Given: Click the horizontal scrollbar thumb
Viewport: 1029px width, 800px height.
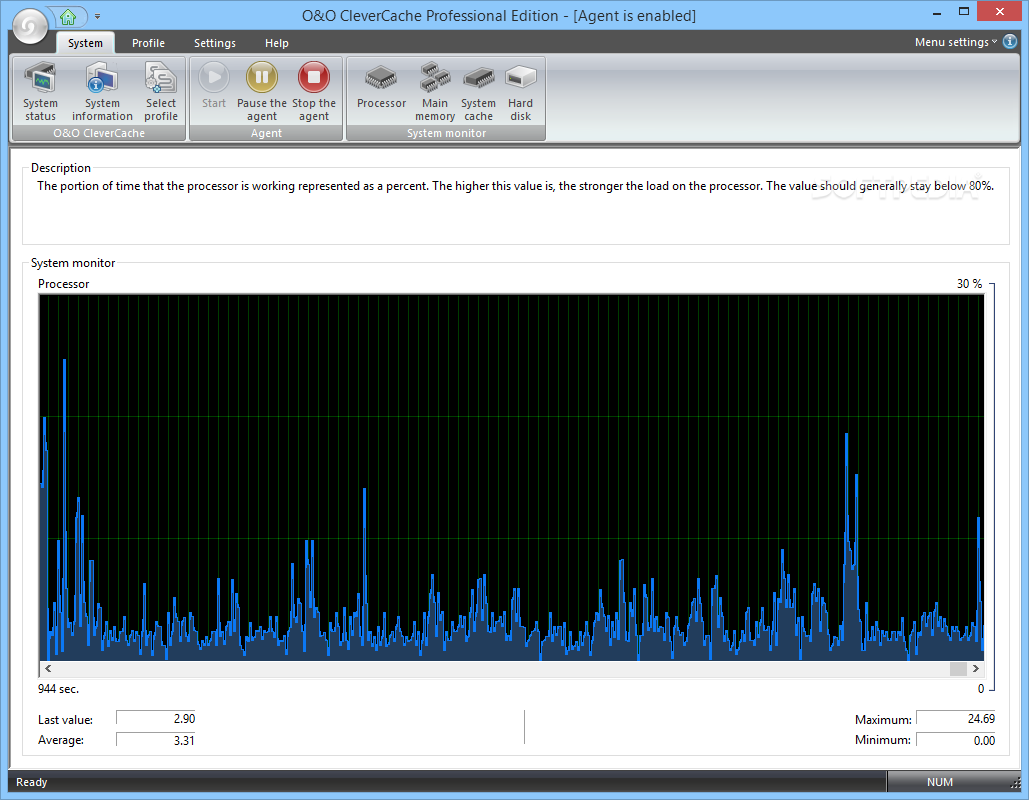Looking at the screenshot, I should pyautogui.click(x=958, y=669).
